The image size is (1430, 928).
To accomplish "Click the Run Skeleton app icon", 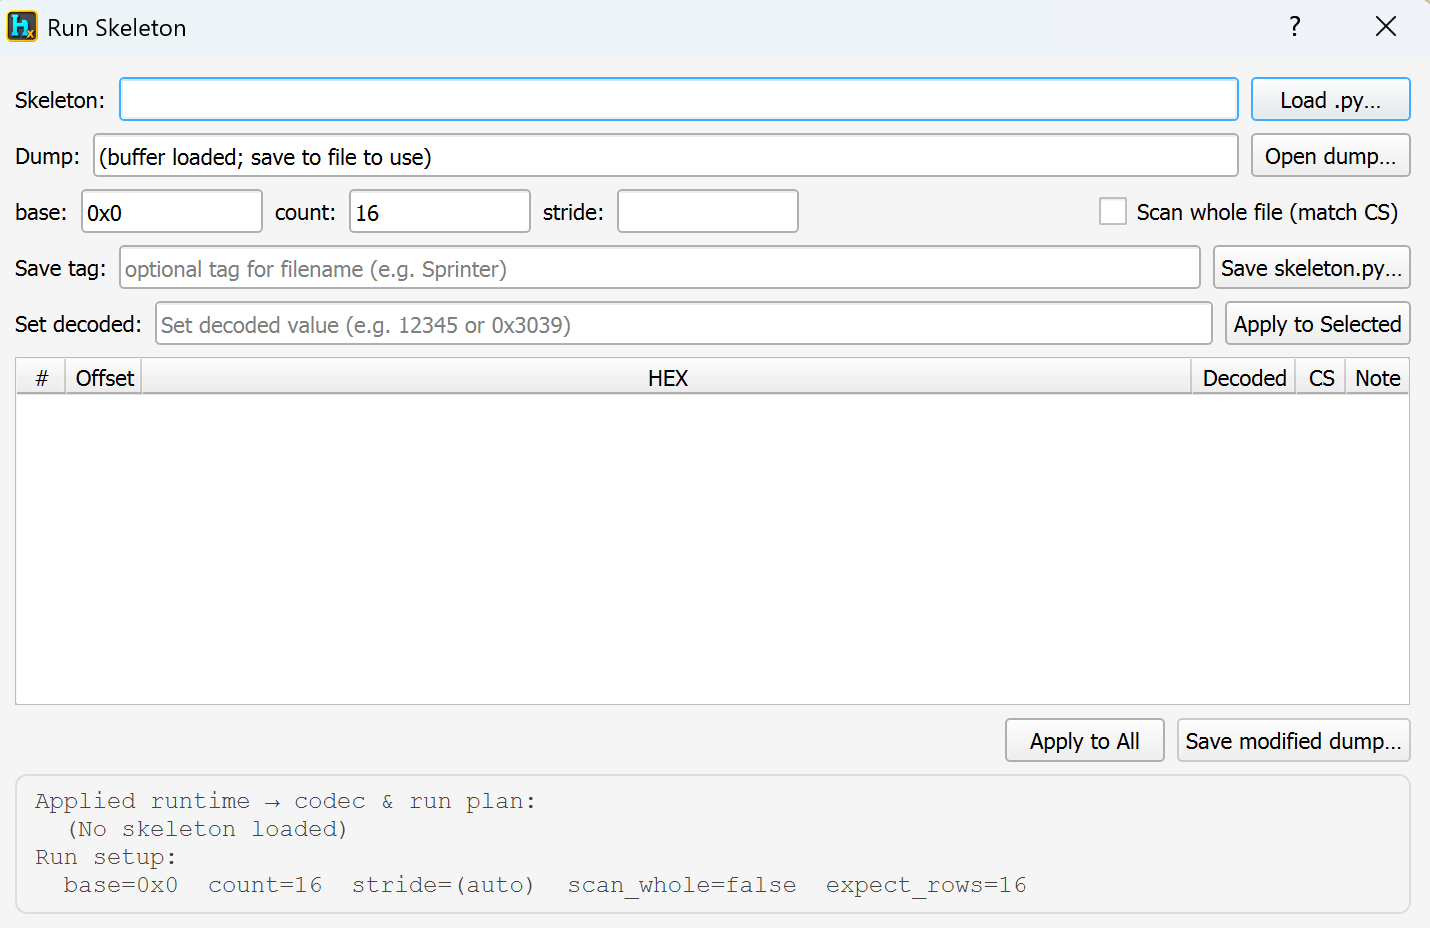I will [22, 26].
